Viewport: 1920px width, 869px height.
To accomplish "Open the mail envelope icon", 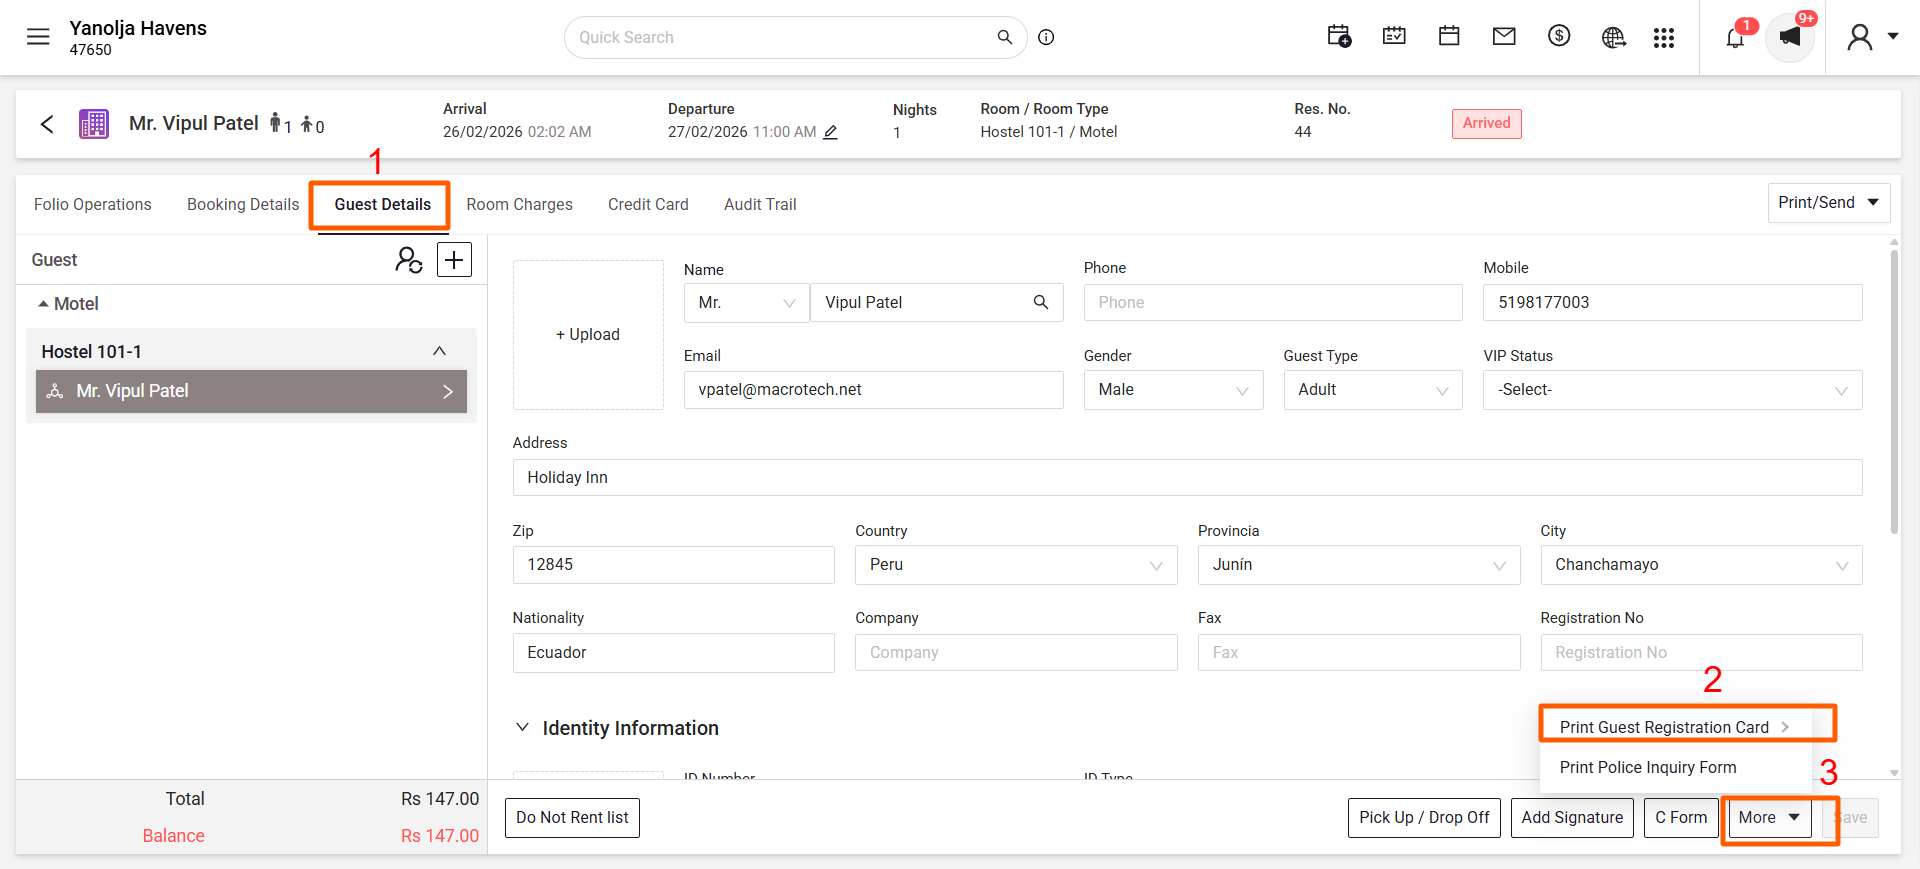I will [x=1504, y=37].
